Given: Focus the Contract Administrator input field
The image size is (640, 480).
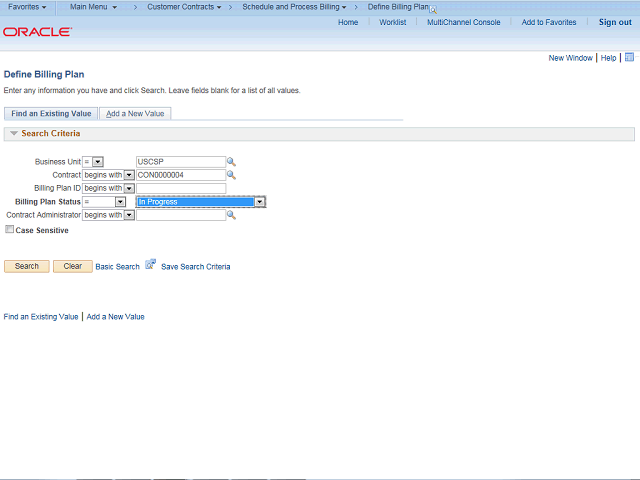Looking at the screenshot, I should [x=181, y=215].
